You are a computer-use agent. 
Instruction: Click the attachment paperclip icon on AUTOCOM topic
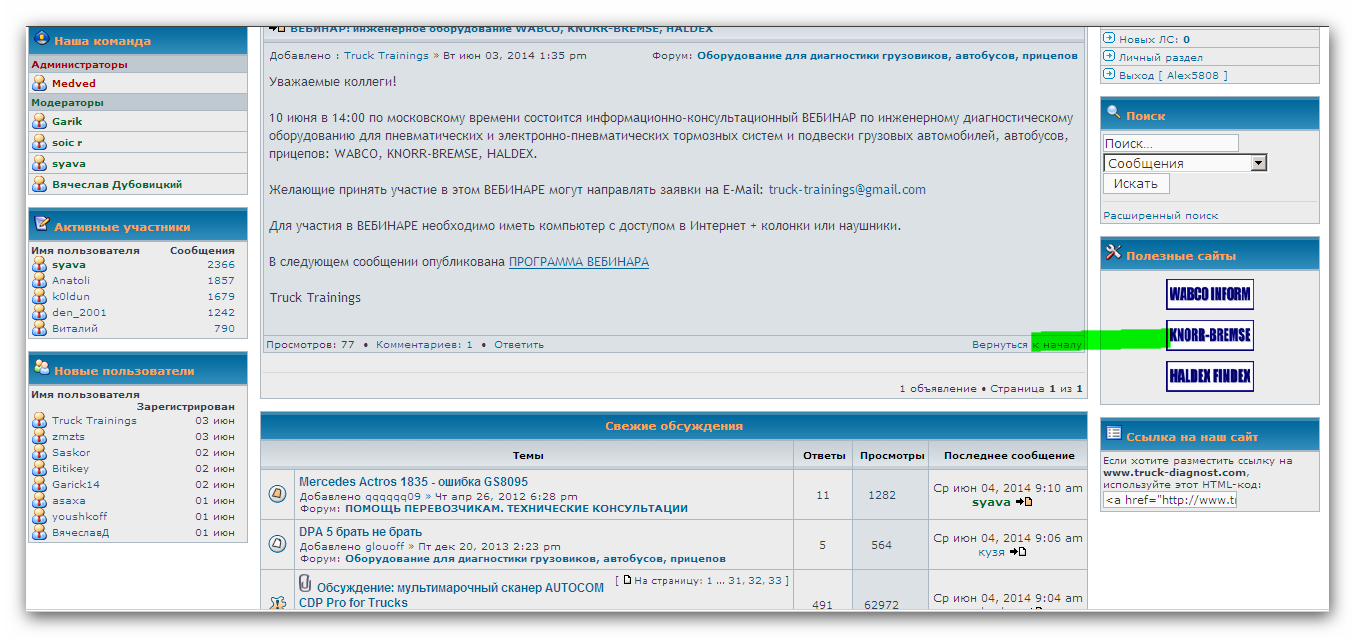[x=305, y=583]
